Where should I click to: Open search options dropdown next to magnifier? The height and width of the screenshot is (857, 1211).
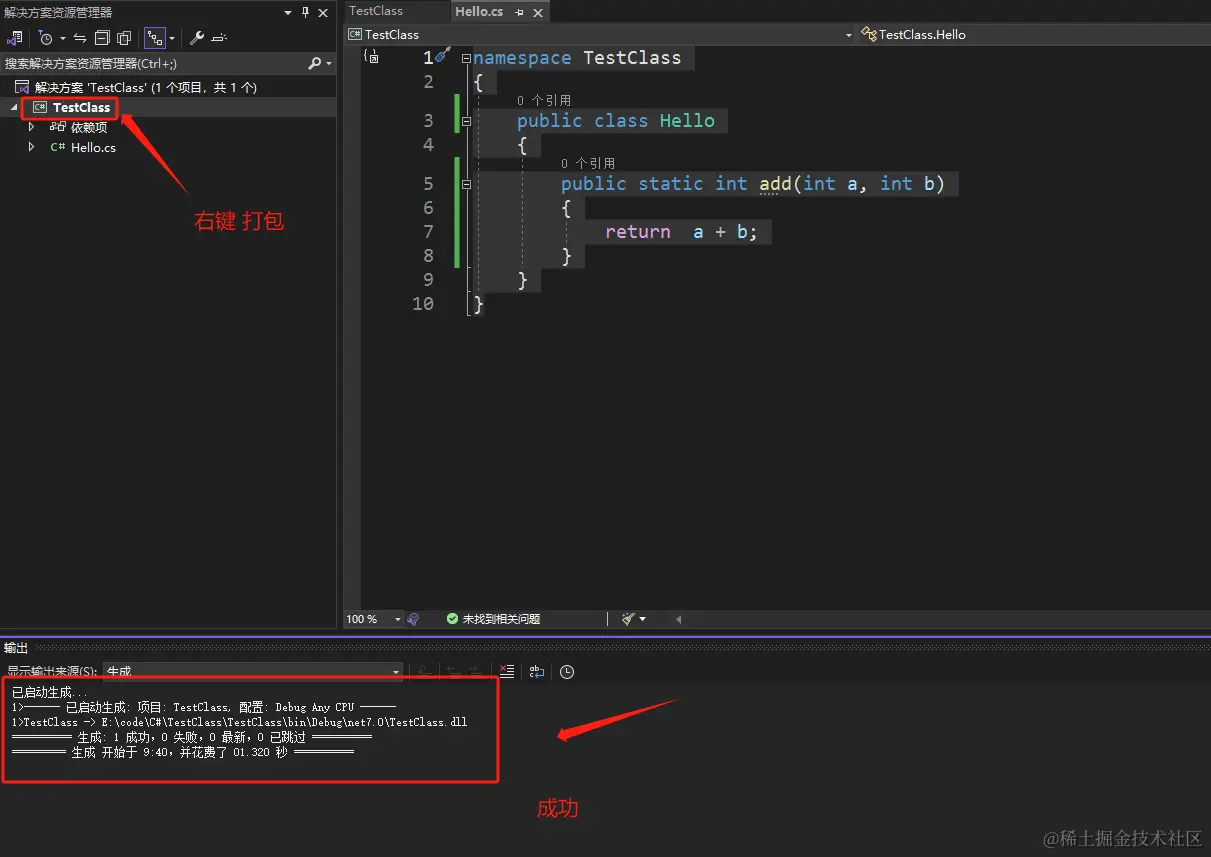328,63
